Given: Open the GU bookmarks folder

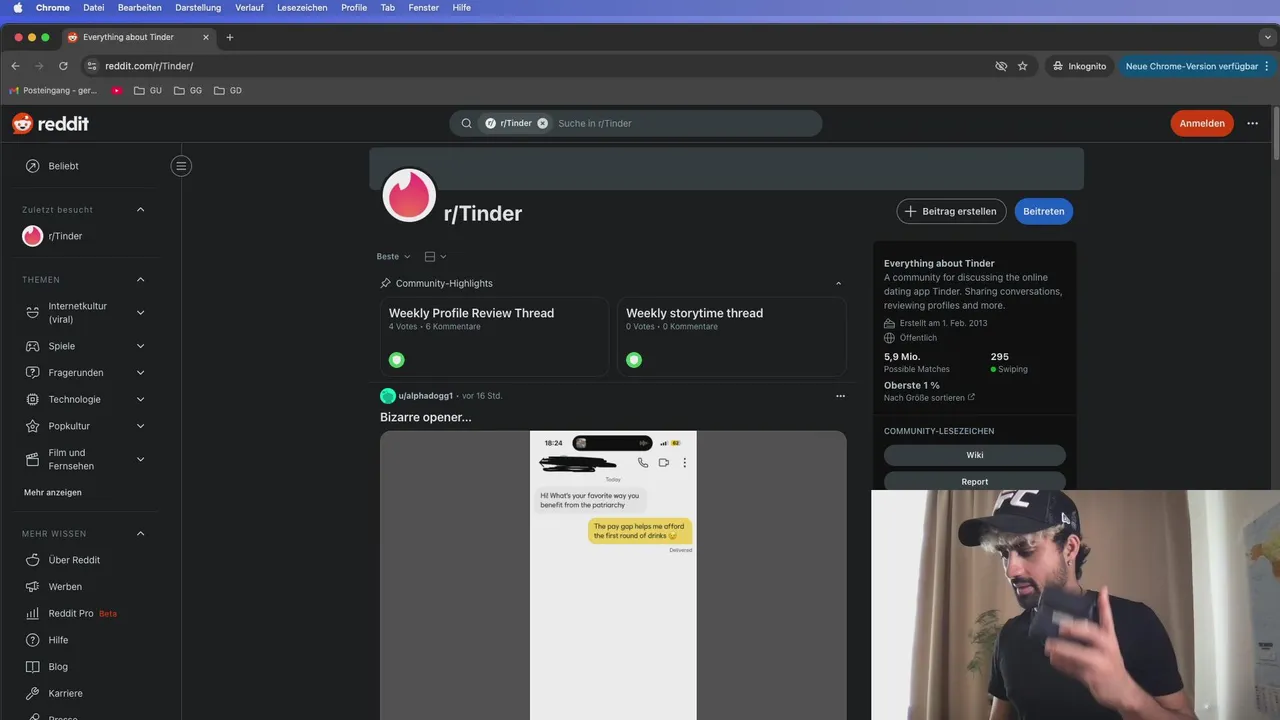Looking at the screenshot, I should pos(147,90).
